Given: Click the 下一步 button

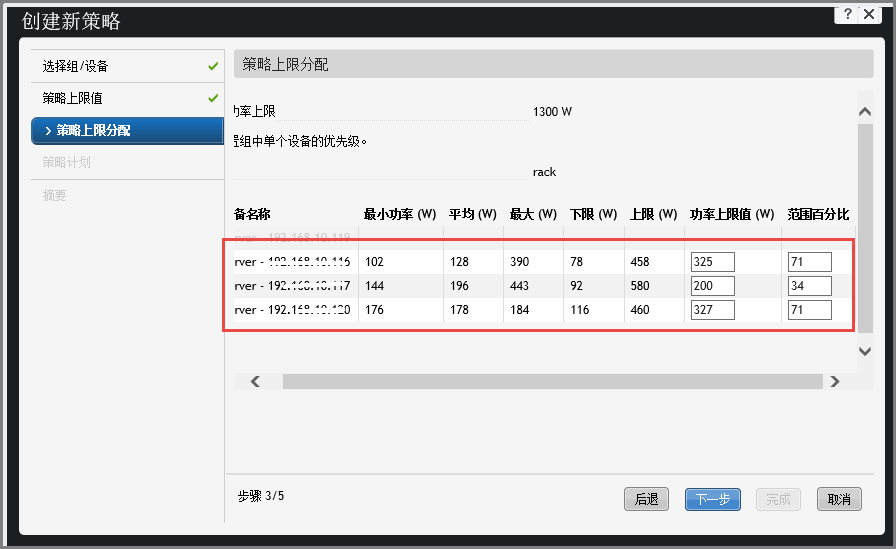Looking at the screenshot, I should 713,499.
